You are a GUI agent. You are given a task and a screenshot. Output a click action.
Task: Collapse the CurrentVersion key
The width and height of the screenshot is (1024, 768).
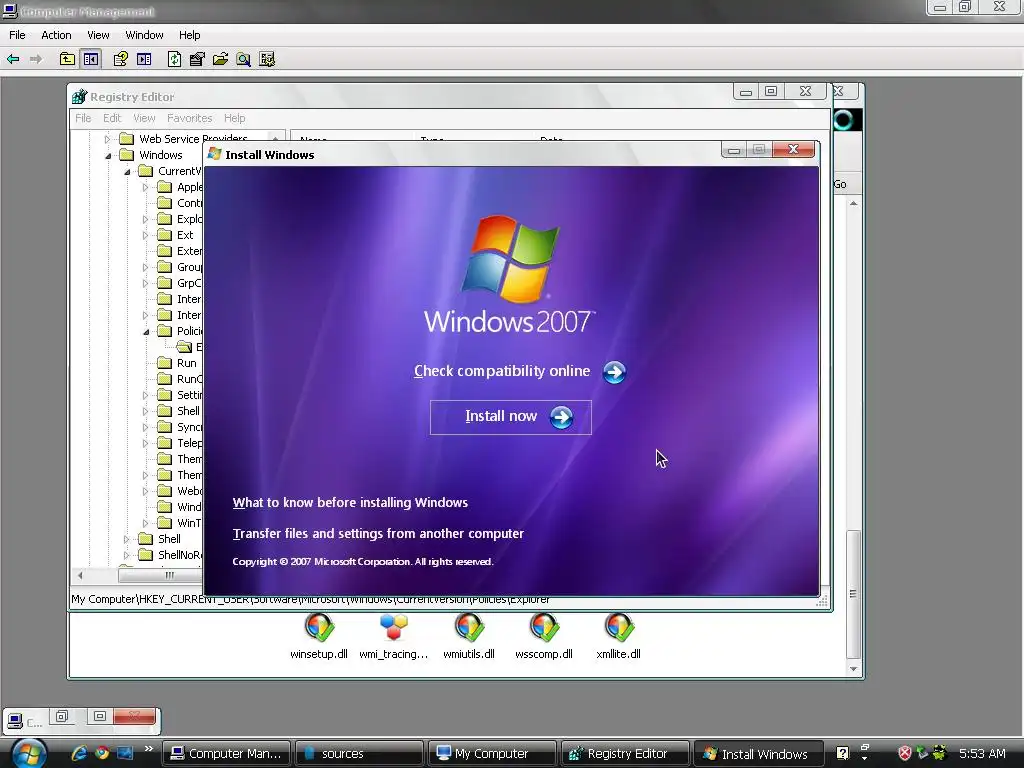(x=127, y=172)
